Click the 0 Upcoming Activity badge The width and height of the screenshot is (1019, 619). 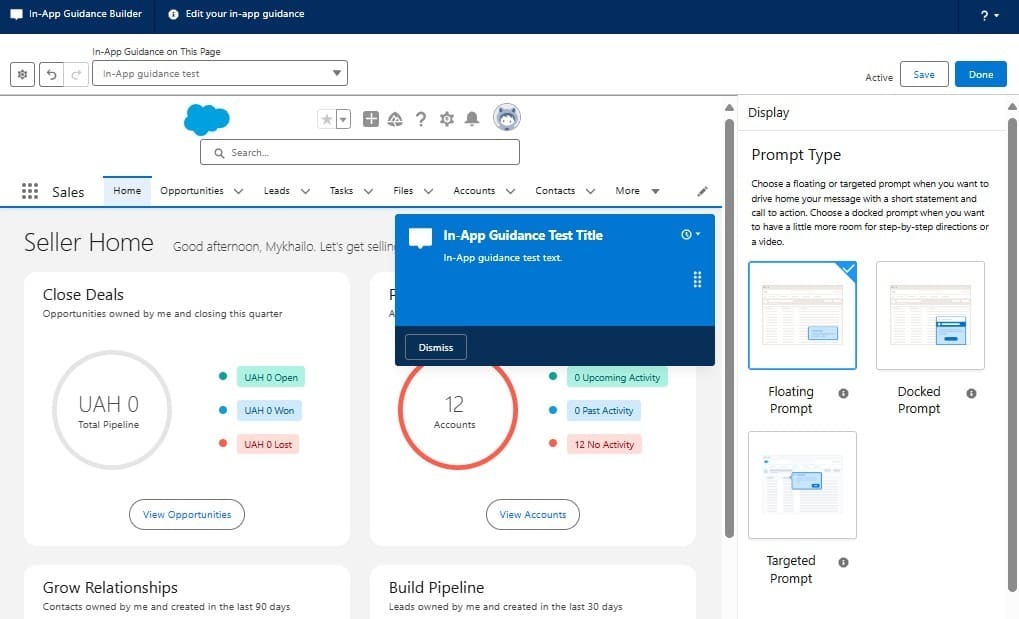pos(617,377)
